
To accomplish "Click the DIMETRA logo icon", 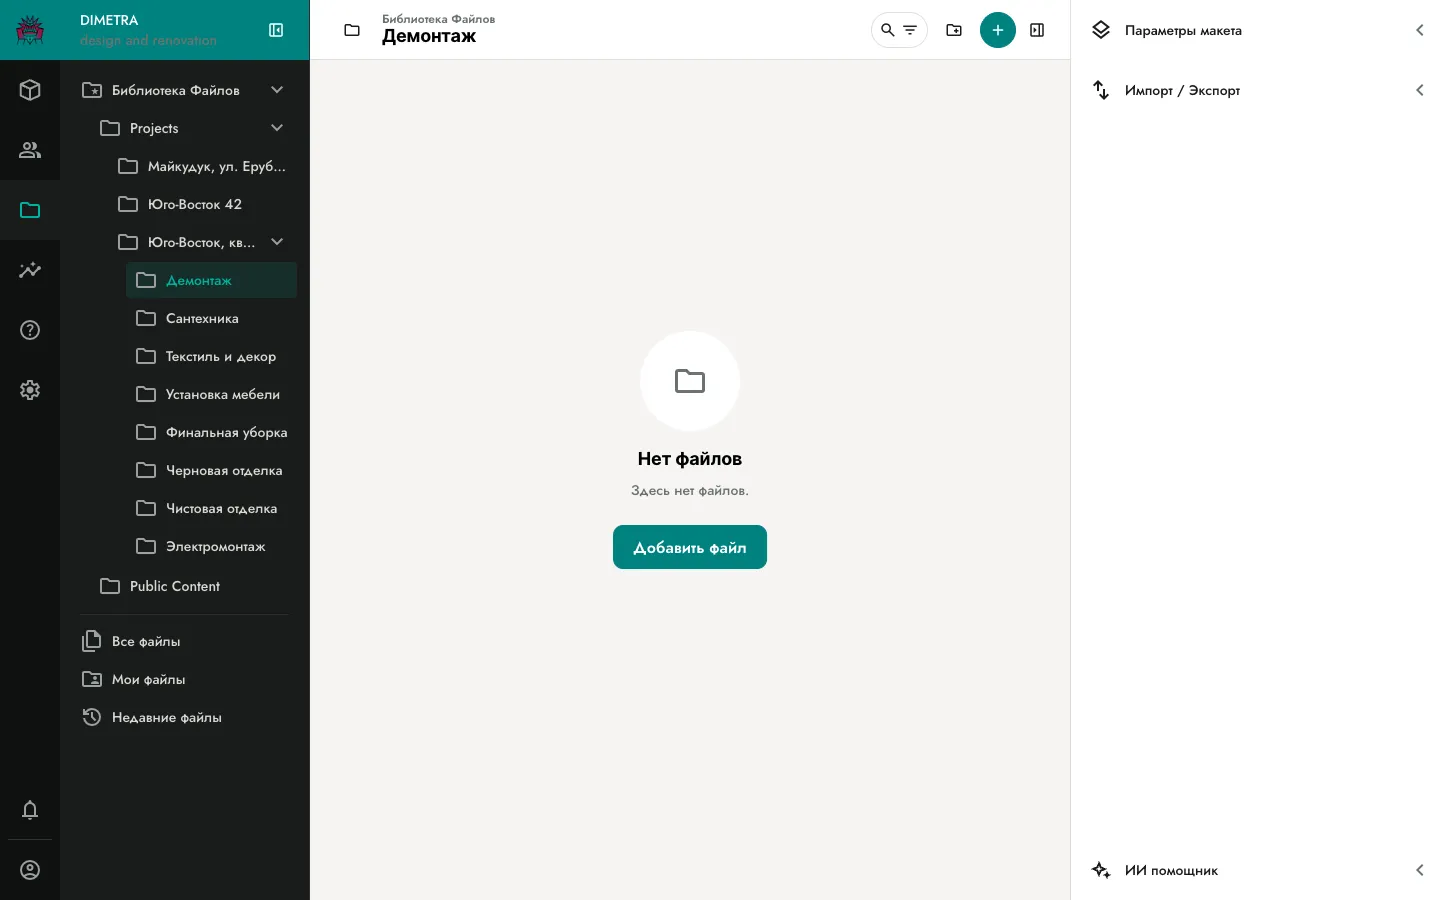I will [30, 30].
